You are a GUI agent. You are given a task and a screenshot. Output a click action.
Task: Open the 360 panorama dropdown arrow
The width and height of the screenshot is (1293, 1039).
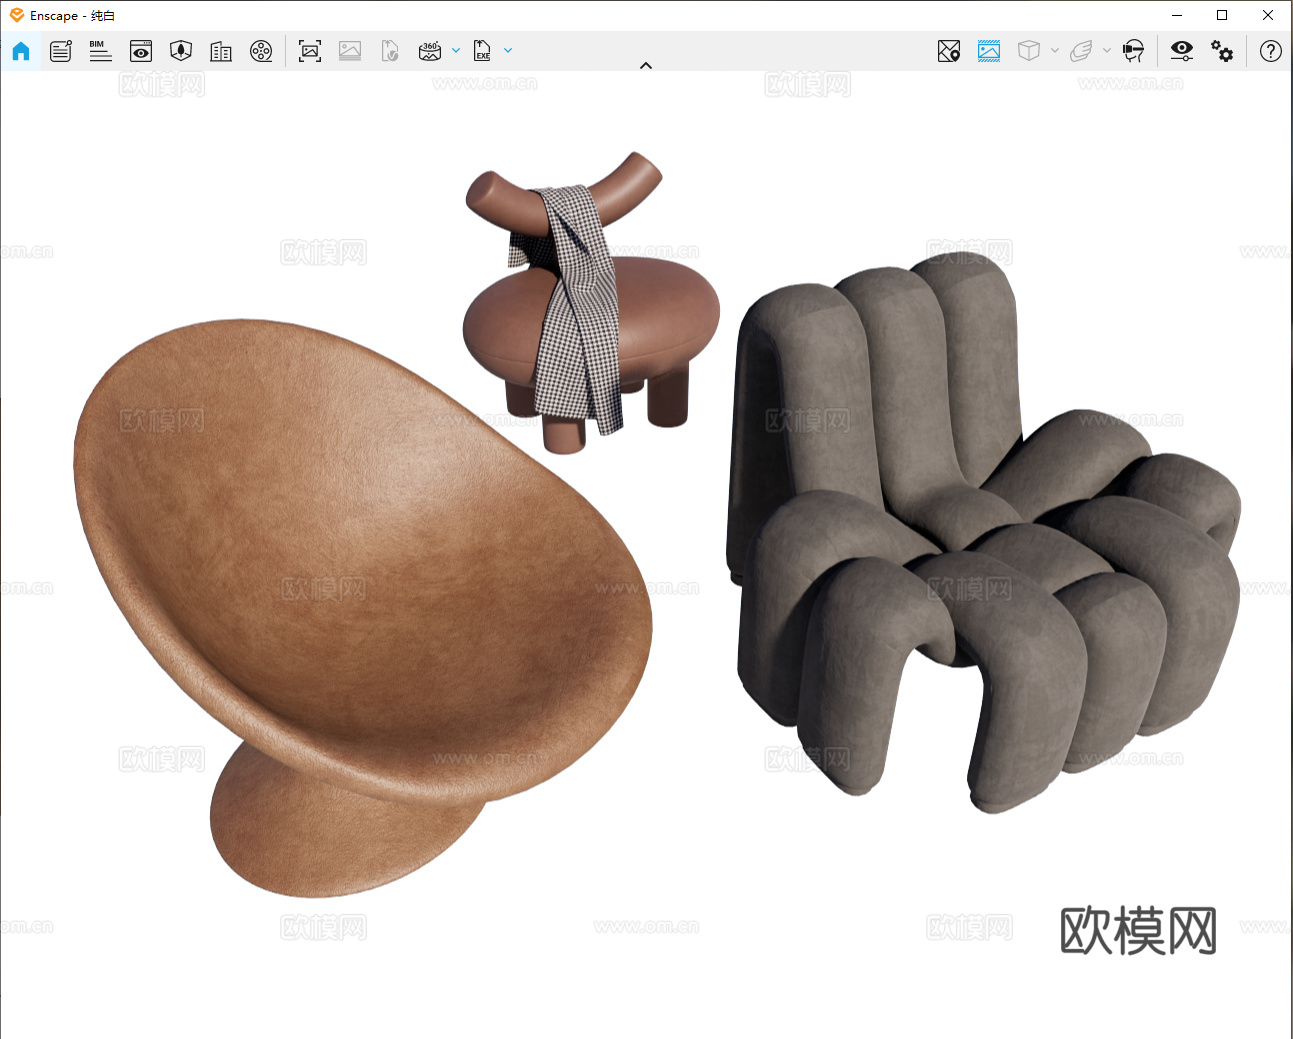[x=456, y=50]
